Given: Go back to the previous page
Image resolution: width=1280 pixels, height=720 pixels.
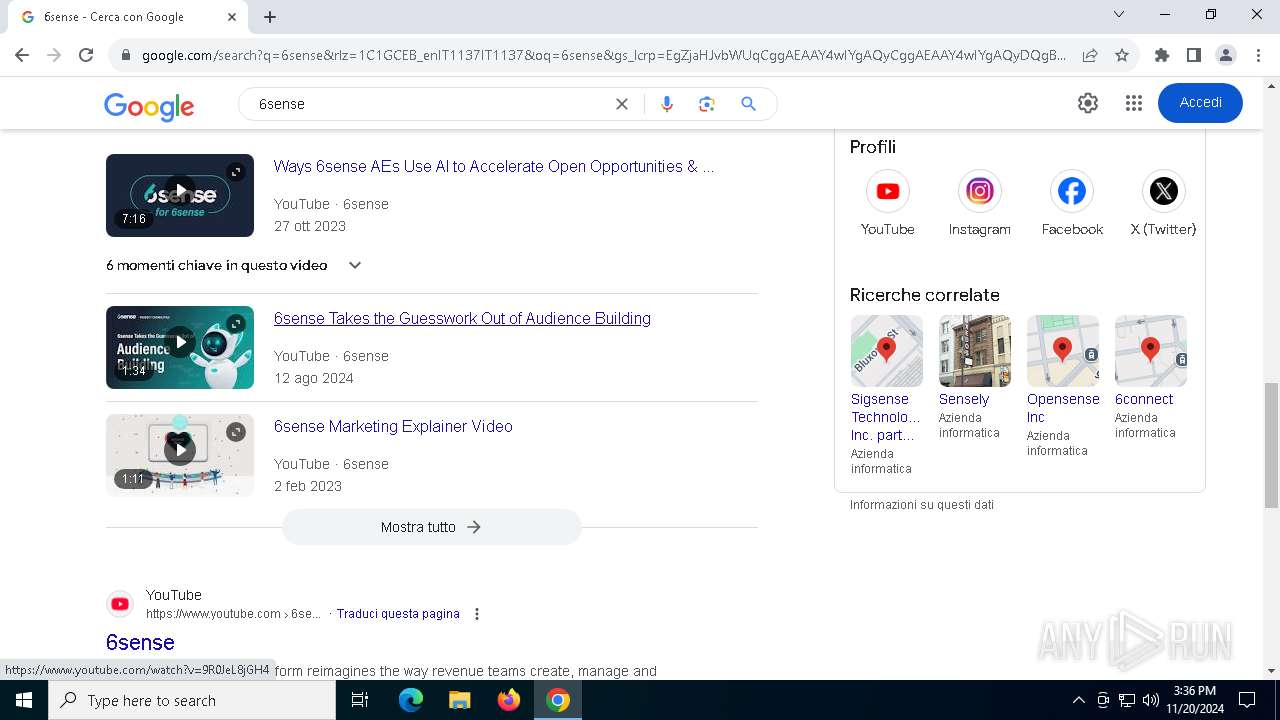Looking at the screenshot, I should coord(22,55).
